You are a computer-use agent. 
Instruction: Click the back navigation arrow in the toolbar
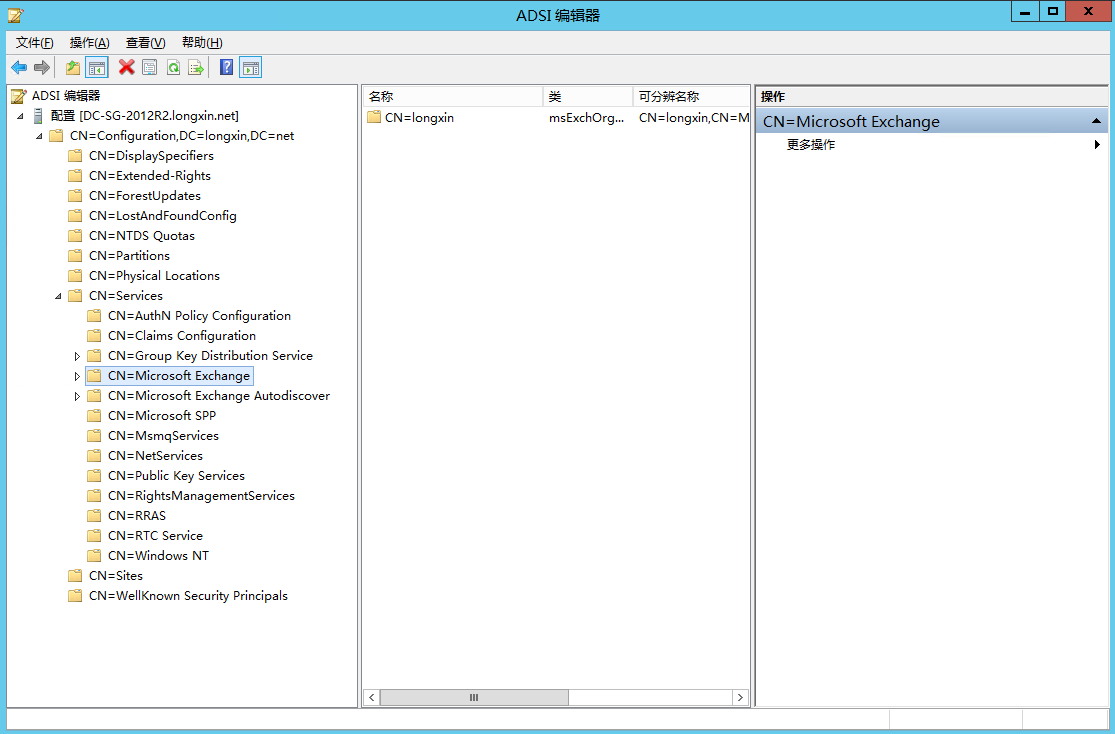(19, 67)
